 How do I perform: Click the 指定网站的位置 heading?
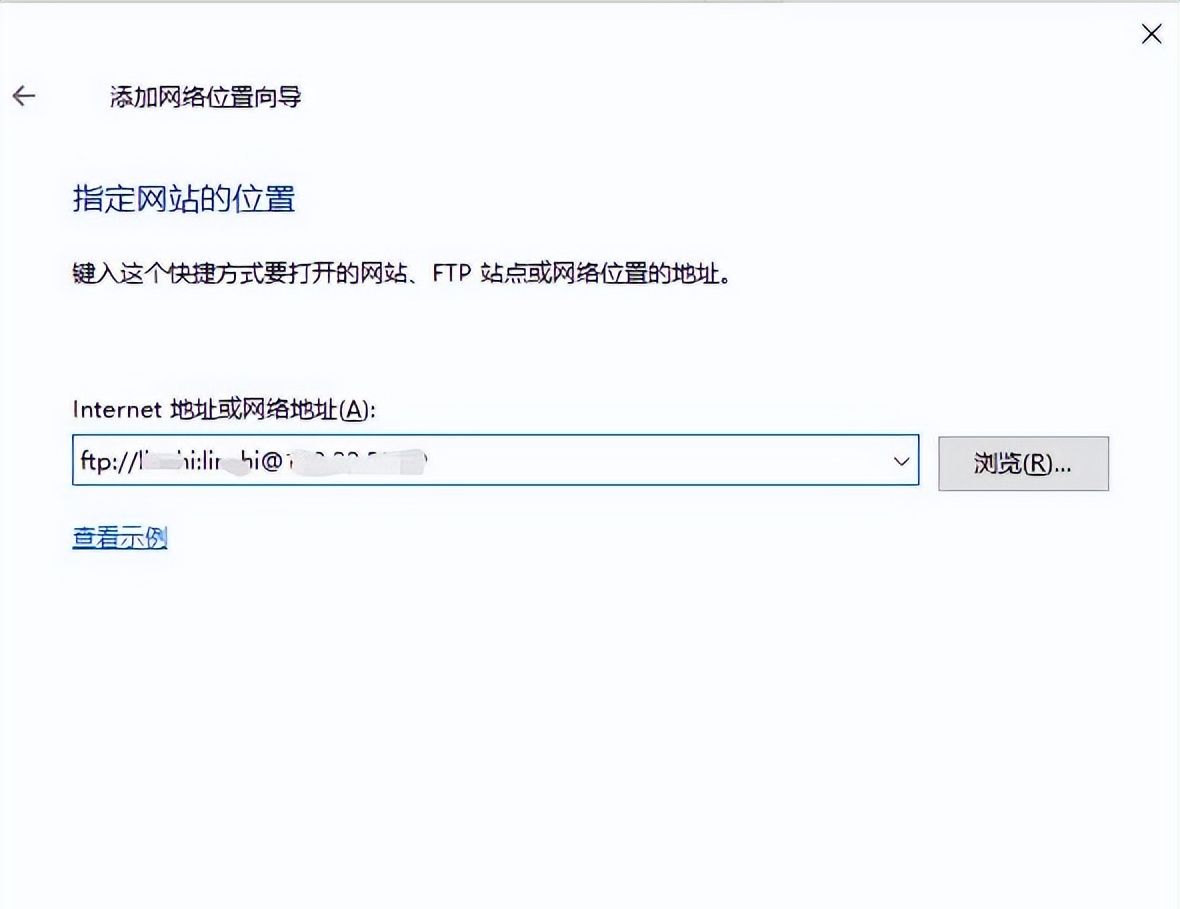[x=183, y=198]
